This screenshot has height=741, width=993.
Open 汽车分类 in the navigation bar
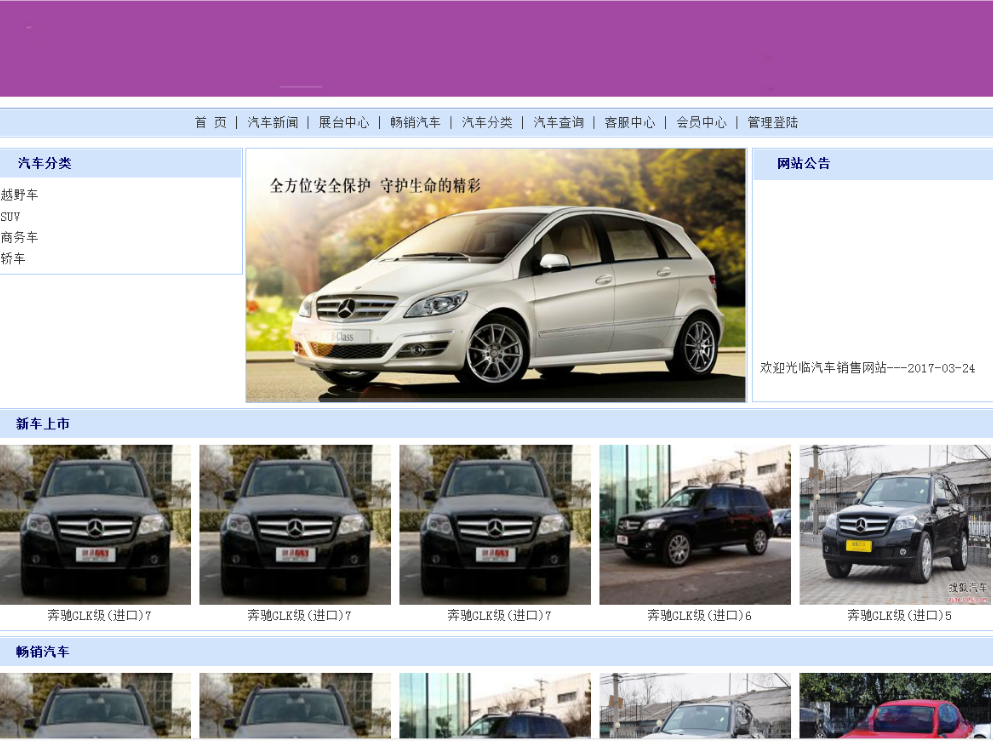(487, 122)
